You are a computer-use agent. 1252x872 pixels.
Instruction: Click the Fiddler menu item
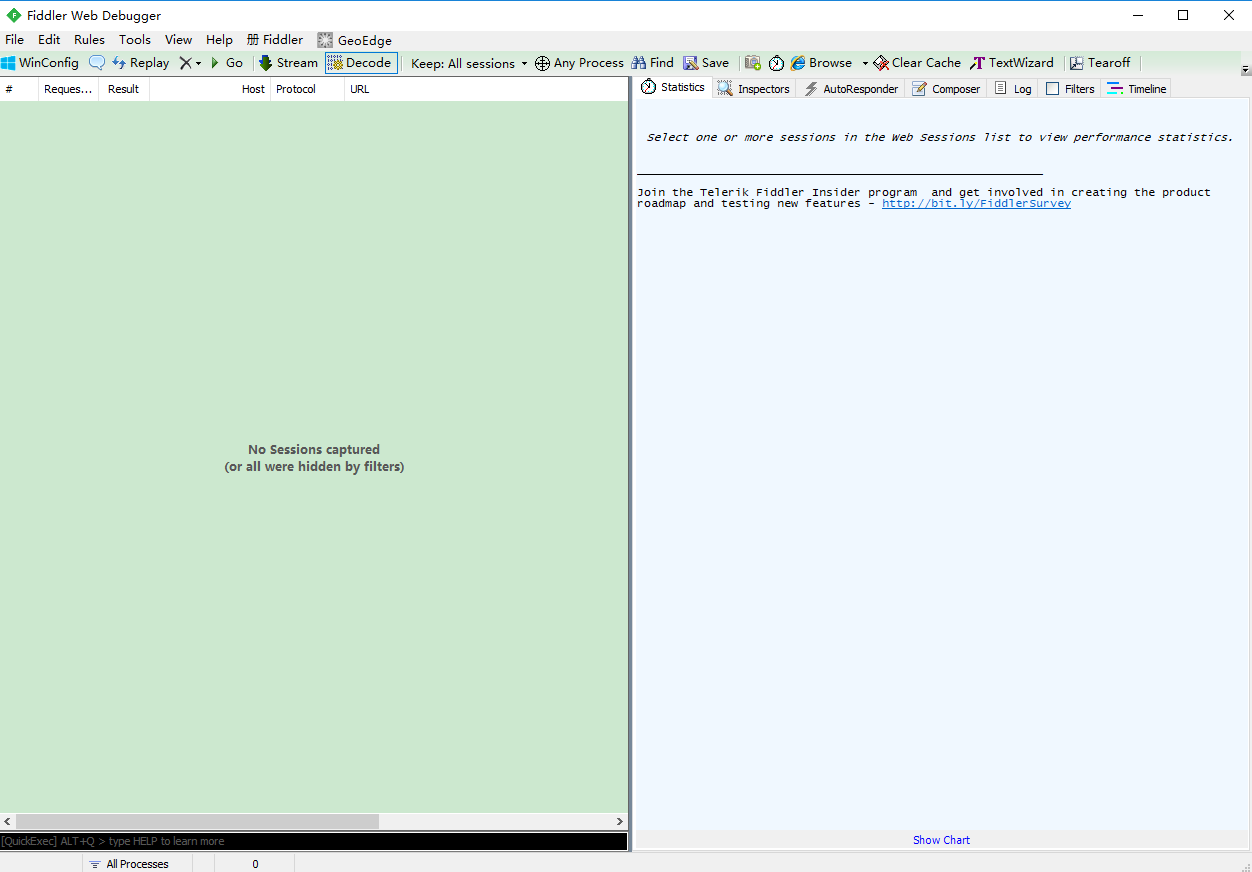tap(275, 40)
